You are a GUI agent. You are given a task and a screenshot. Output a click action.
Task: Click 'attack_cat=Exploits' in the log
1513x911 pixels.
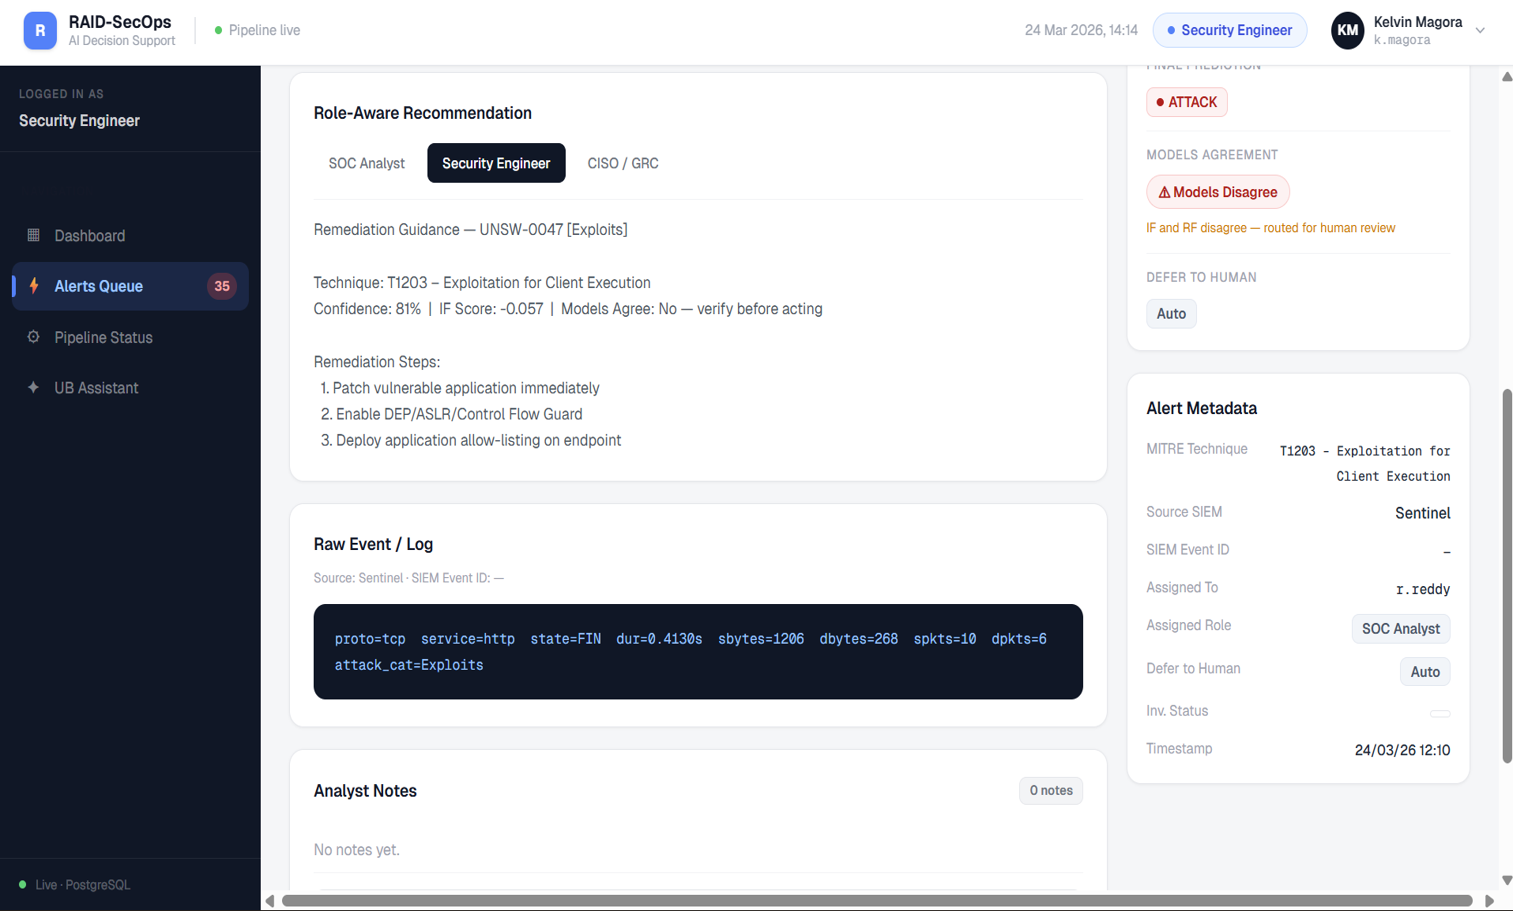409,665
